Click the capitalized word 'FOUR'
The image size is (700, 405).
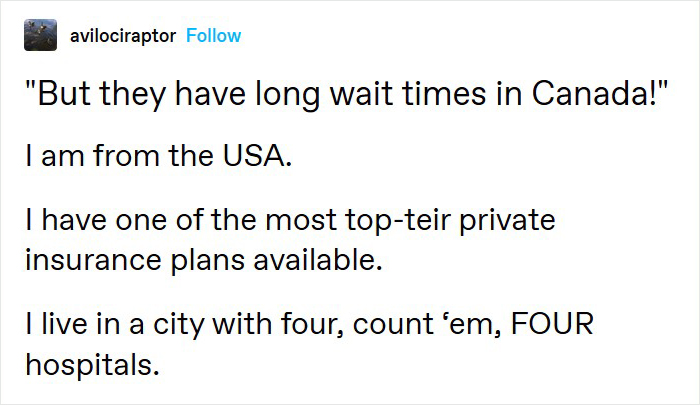[x=552, y=323]
